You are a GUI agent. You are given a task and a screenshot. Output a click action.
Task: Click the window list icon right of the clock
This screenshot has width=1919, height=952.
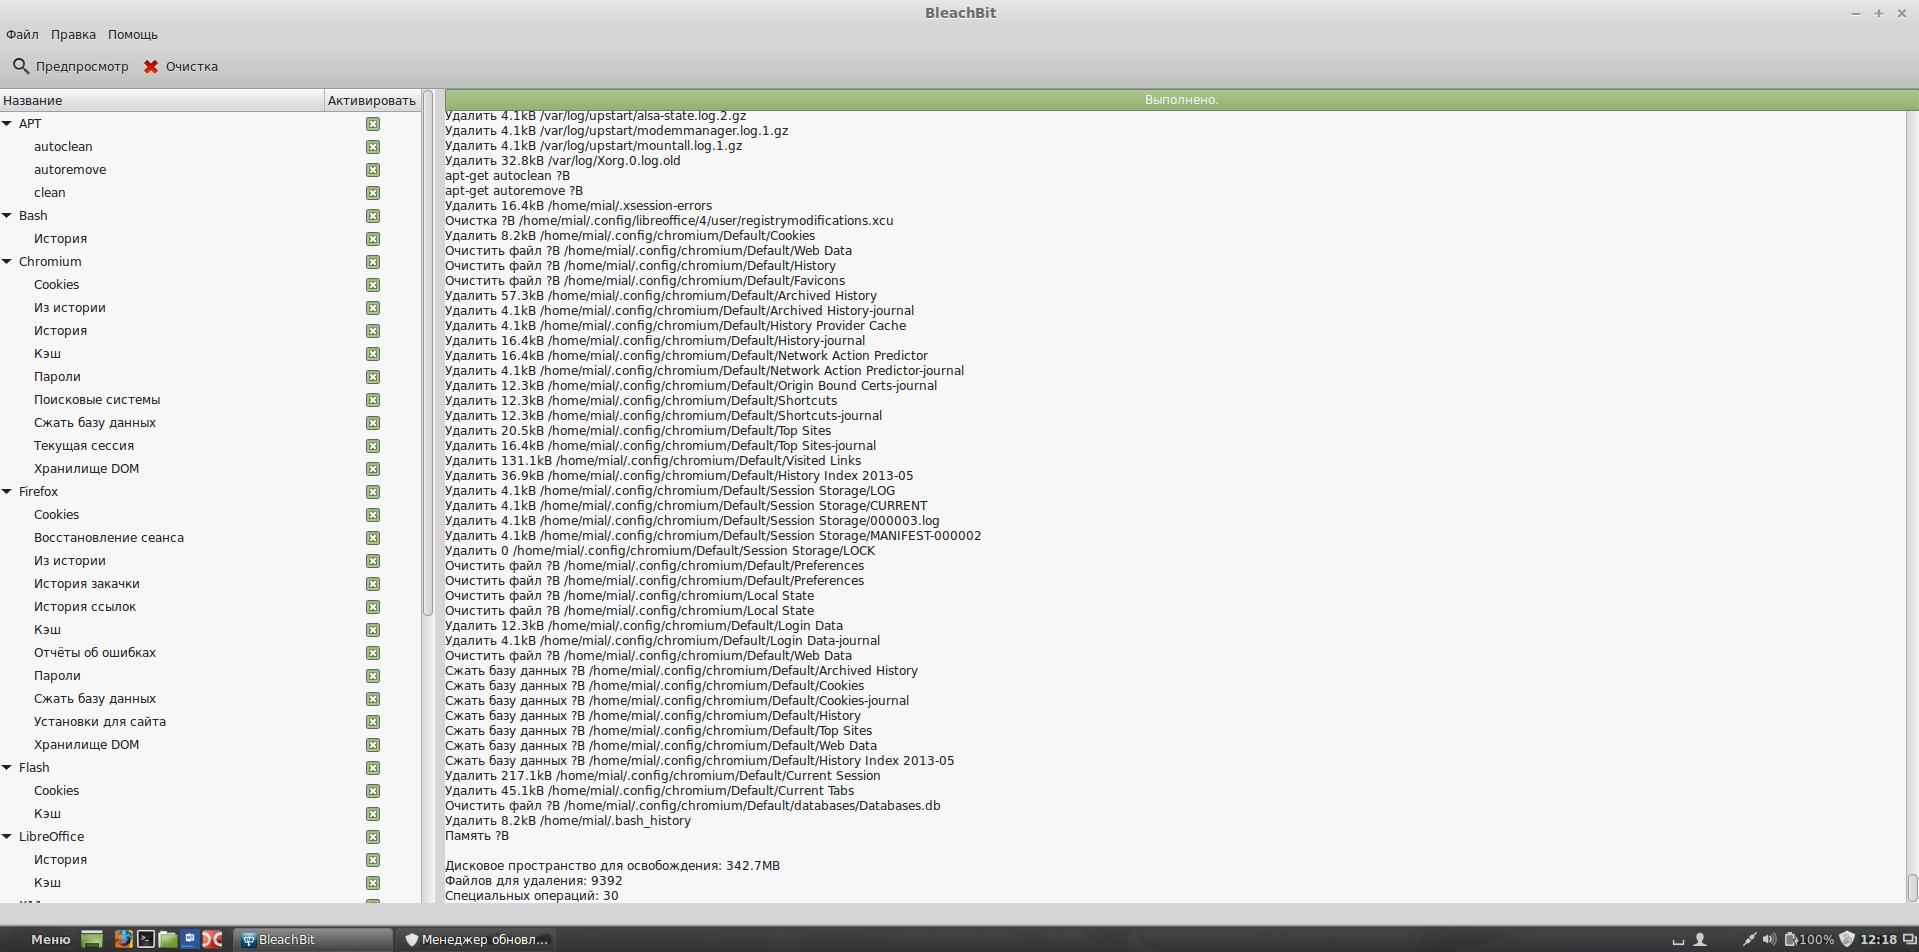click(x=1908, y=939)
